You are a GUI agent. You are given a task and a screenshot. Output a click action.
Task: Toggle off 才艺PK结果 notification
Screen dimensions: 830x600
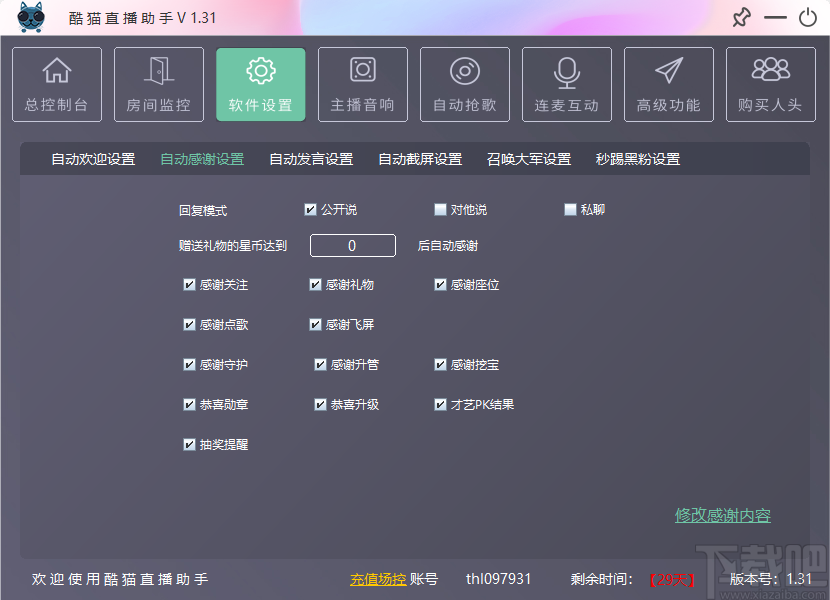tap(440, 404)
